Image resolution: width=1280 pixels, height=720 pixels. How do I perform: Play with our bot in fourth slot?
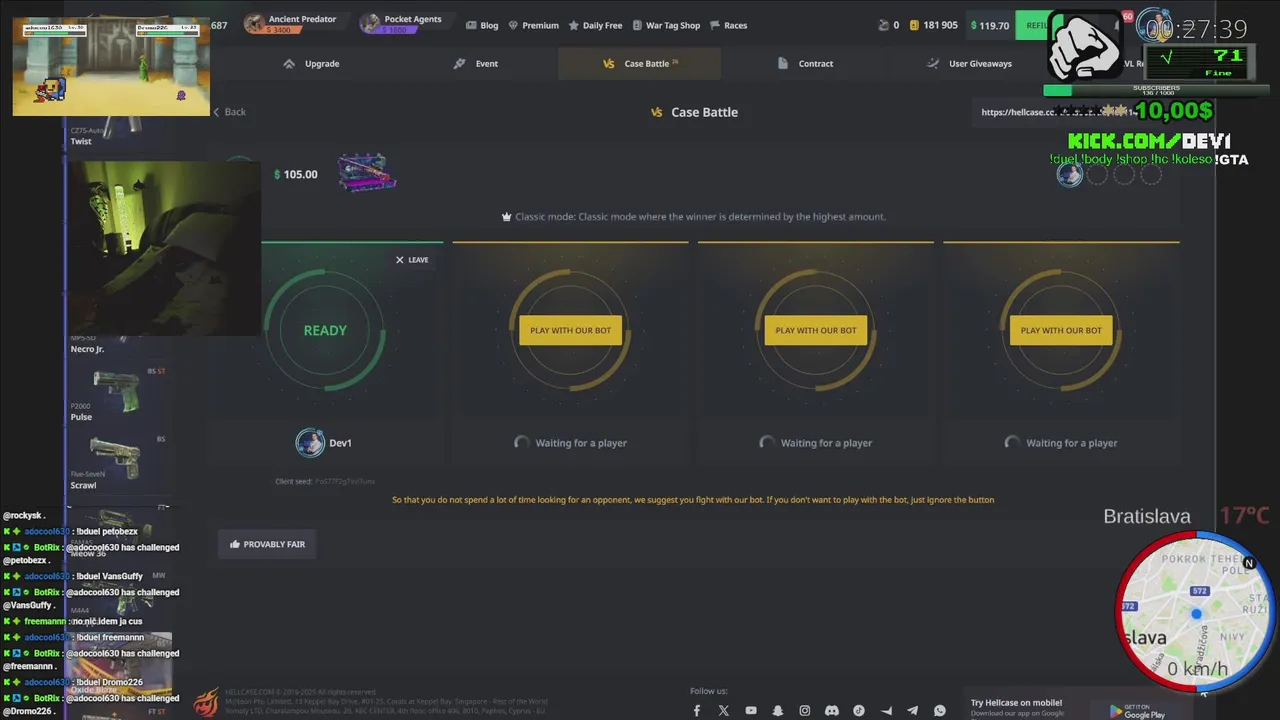coord(1061,330)
